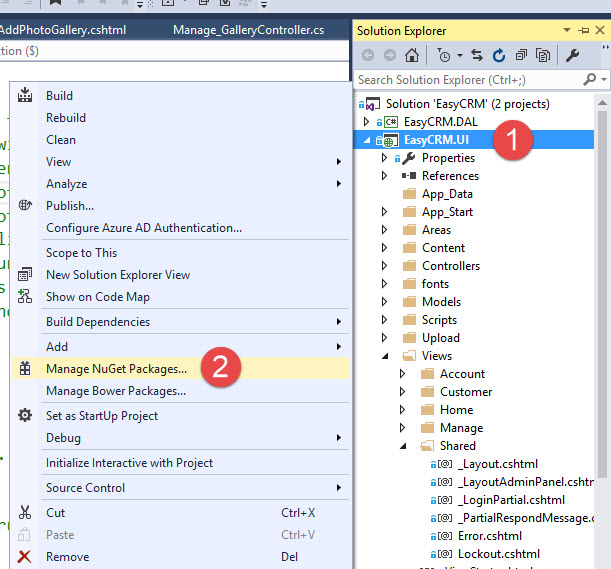Open search options dropdown arrow
The width and height of the screenshot is (611, 569).
(x=604, y=80)
